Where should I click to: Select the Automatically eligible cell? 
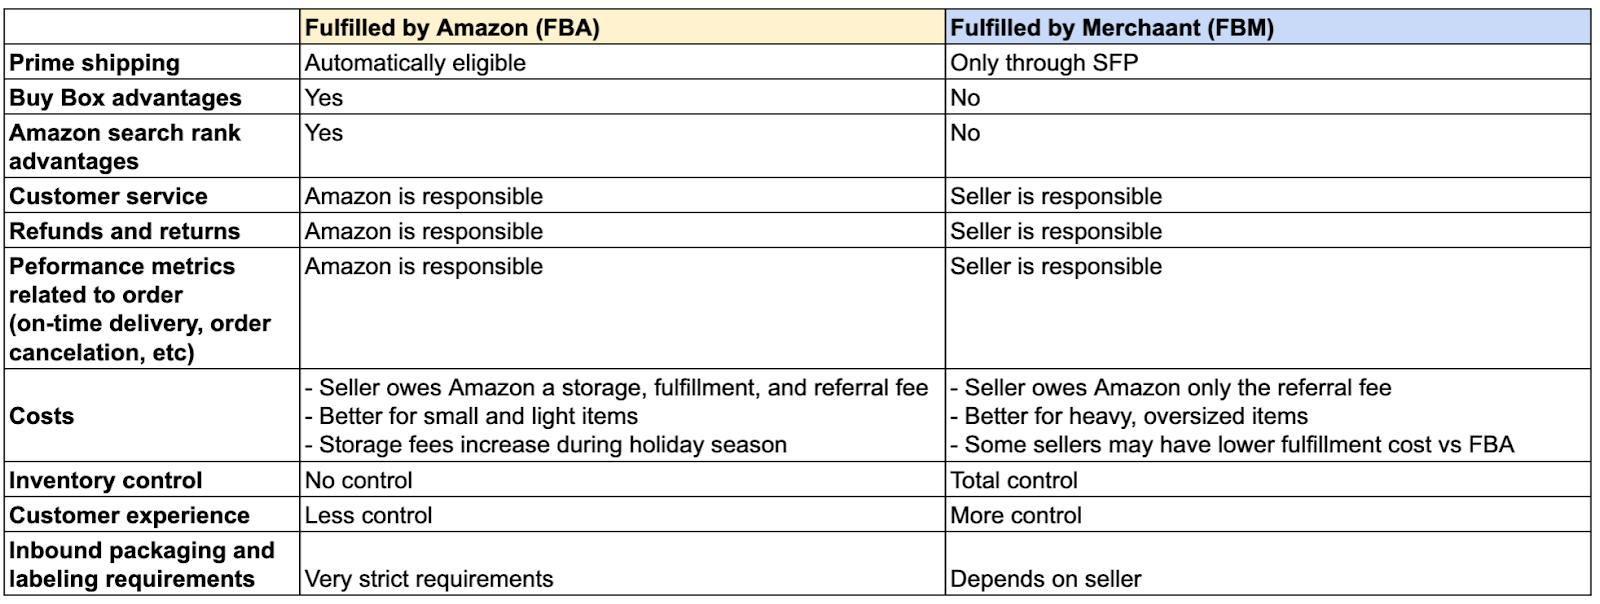tap(415, 63)
